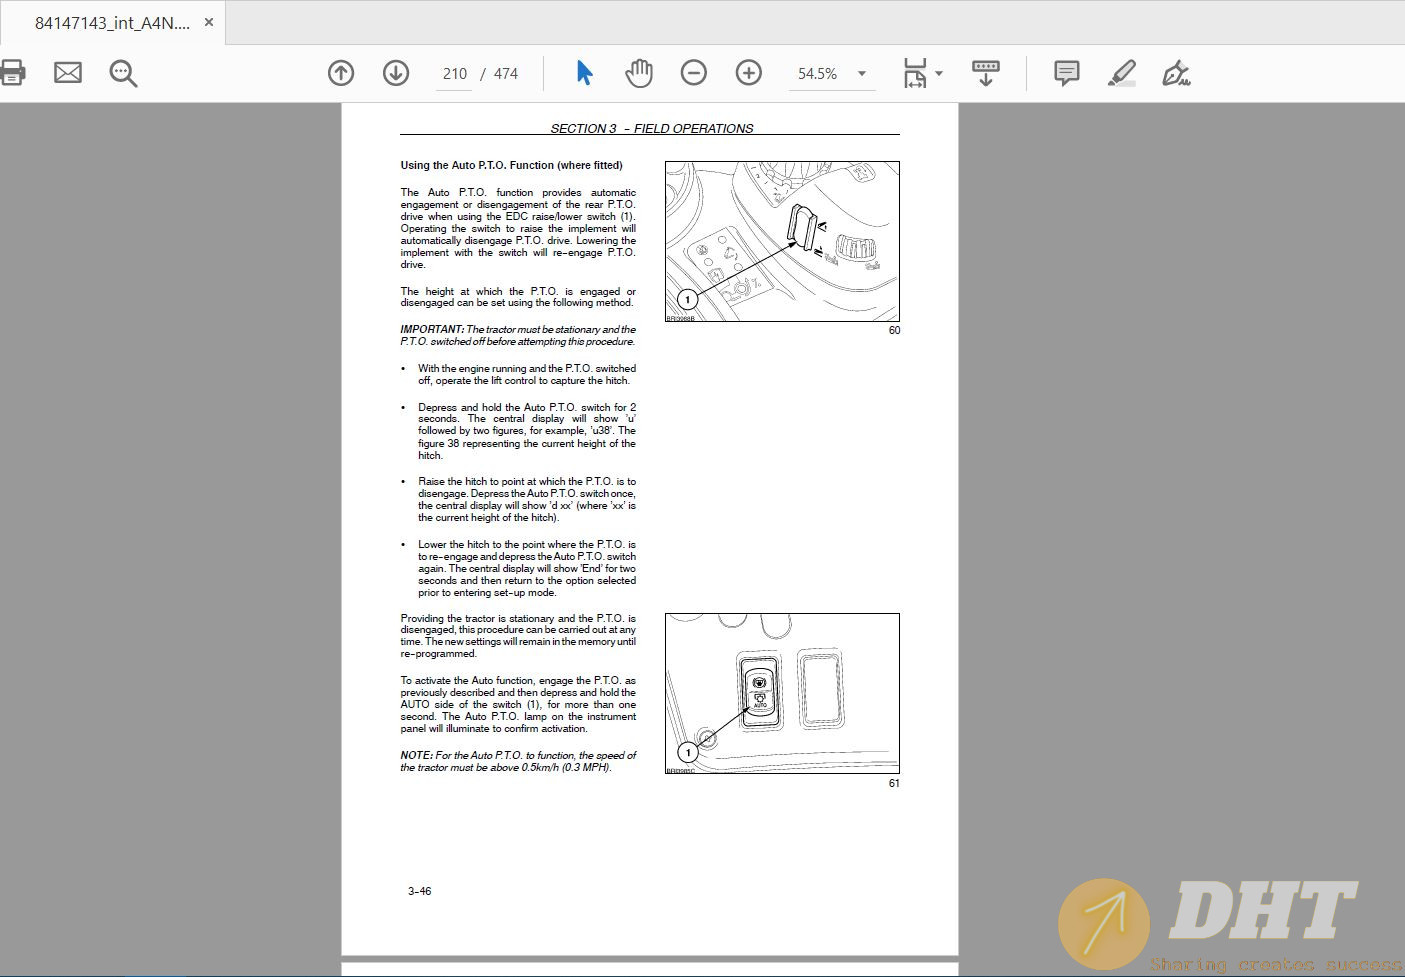The height and width of the screenshot is (977, 1405).
Task: Add a comment sticky note
Action: click(1067, 73)
